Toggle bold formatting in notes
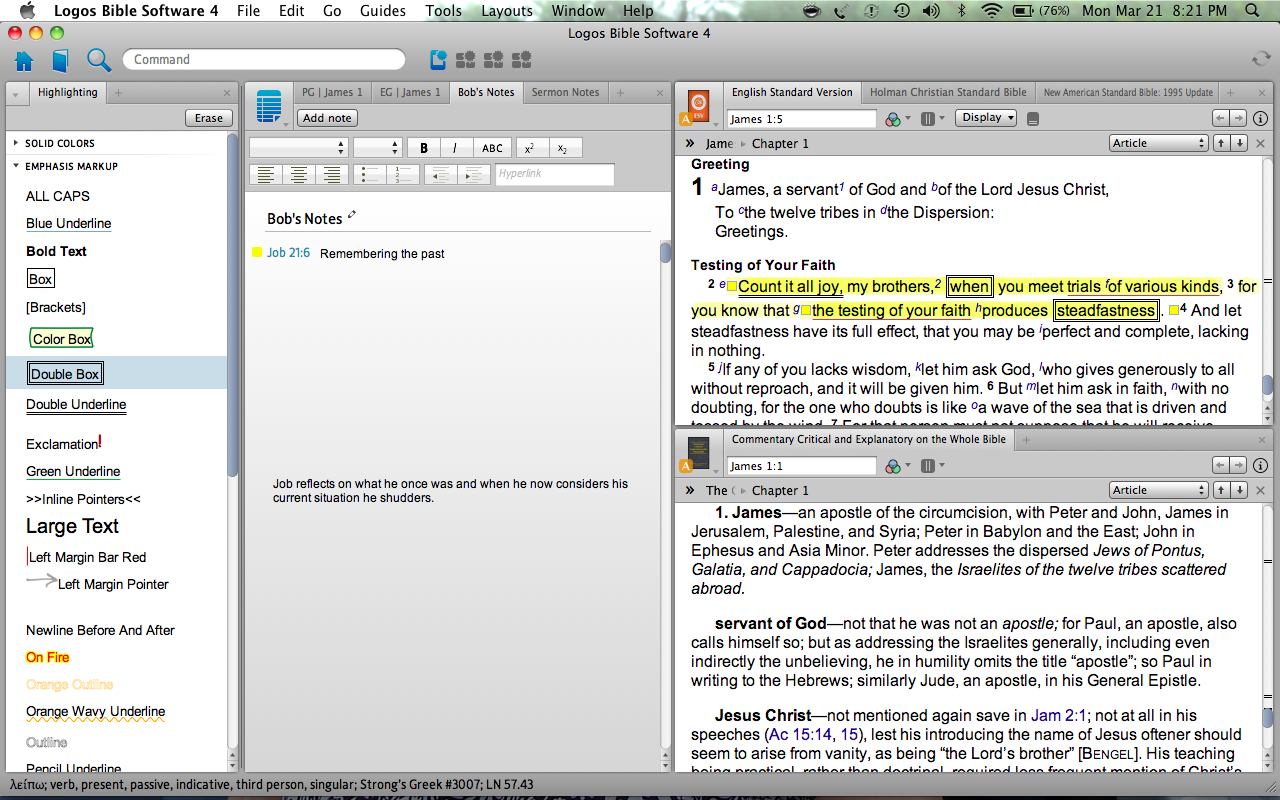The height and width of the screenshot is (800, 1280). point(424,148)
